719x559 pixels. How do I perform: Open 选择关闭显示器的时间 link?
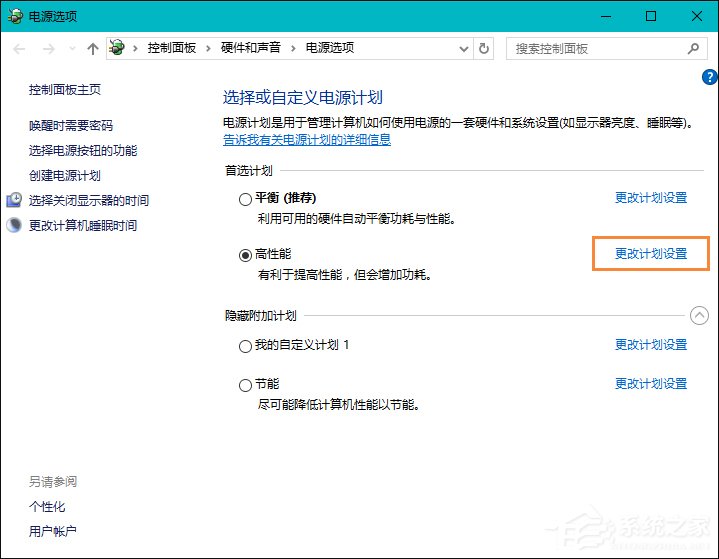tap(89, 200)
